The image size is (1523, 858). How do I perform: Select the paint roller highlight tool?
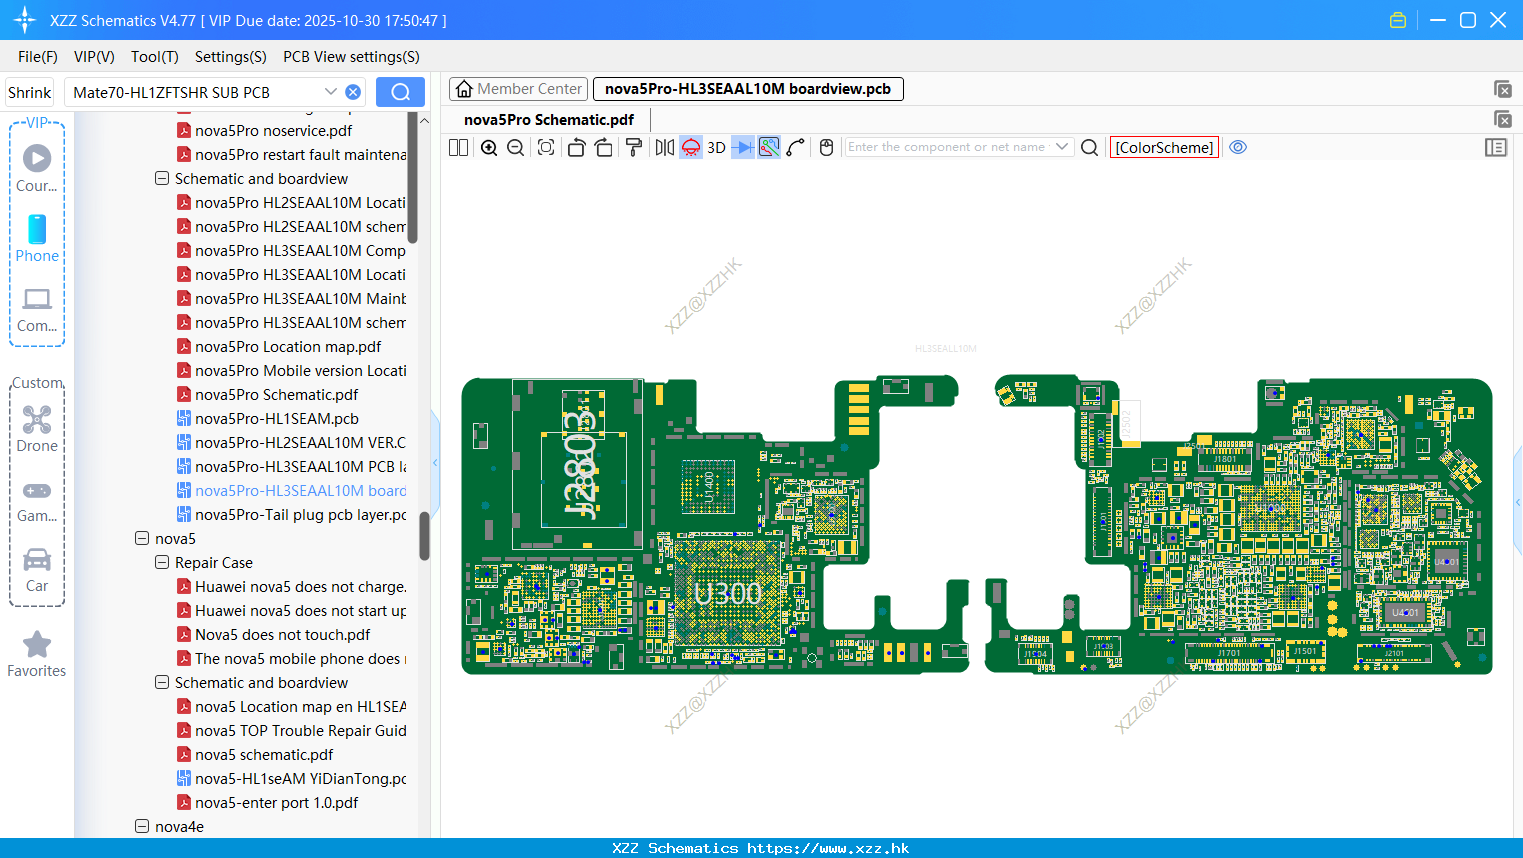(634, 147)
